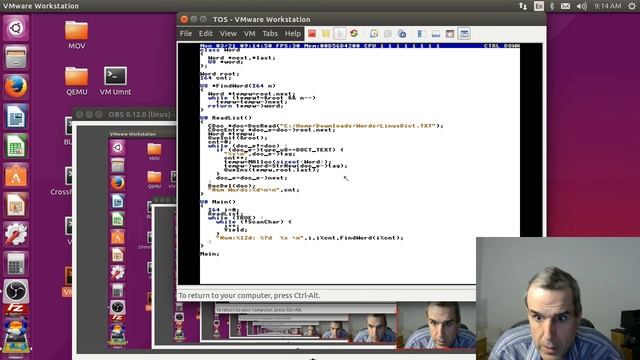This screenshot has height=360, width=640.
Task: Click the network indicator in top panel
Action: (523, 6)
